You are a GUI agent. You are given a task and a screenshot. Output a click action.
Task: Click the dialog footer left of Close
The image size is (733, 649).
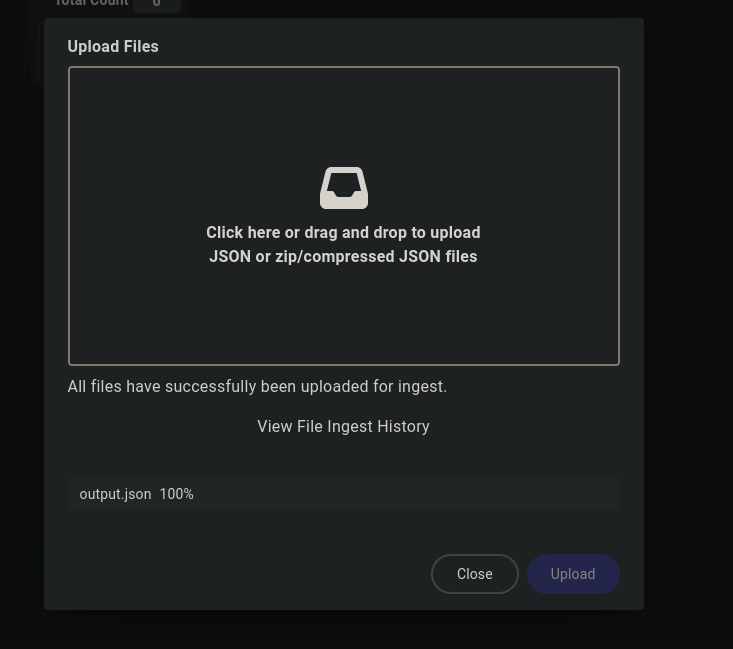(x=240, y=574)
